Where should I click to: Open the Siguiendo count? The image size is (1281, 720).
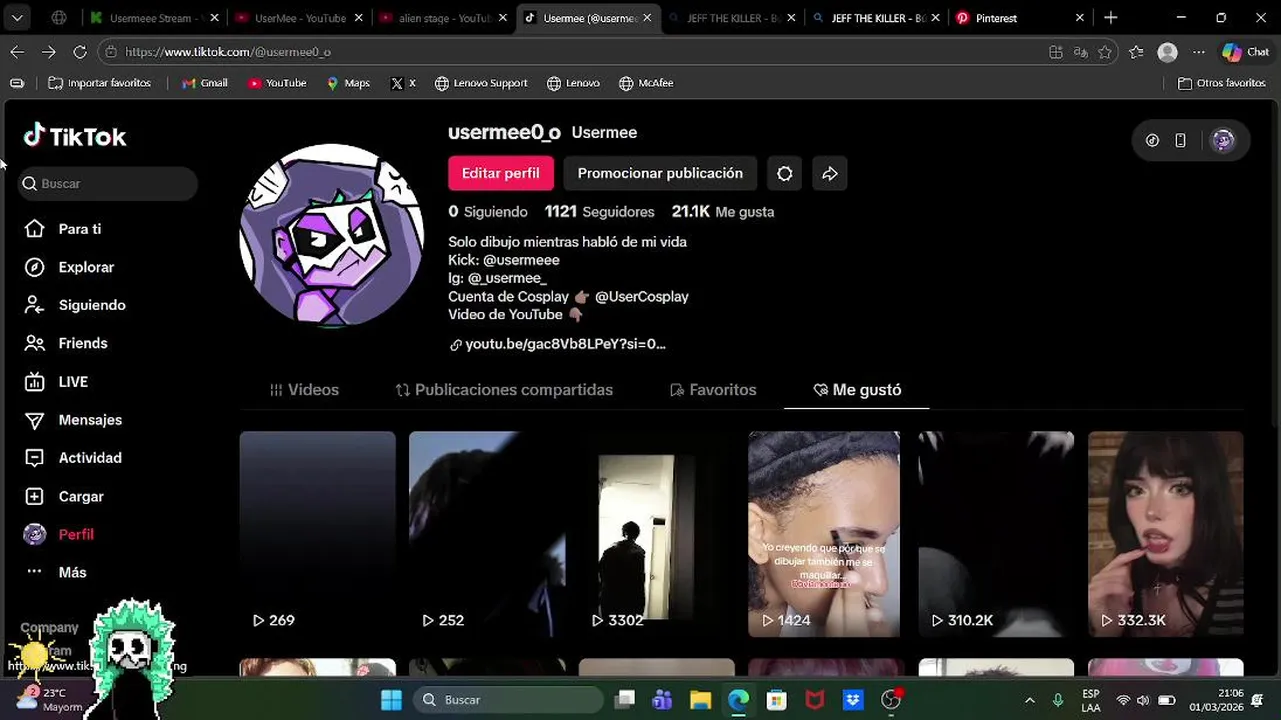point(488,212)
